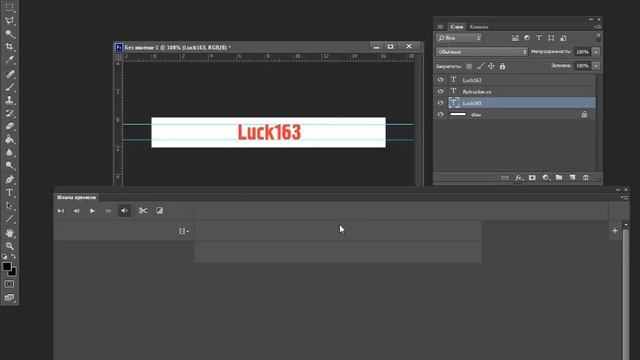Lock image pixels with brush icon

click(480, 66)
